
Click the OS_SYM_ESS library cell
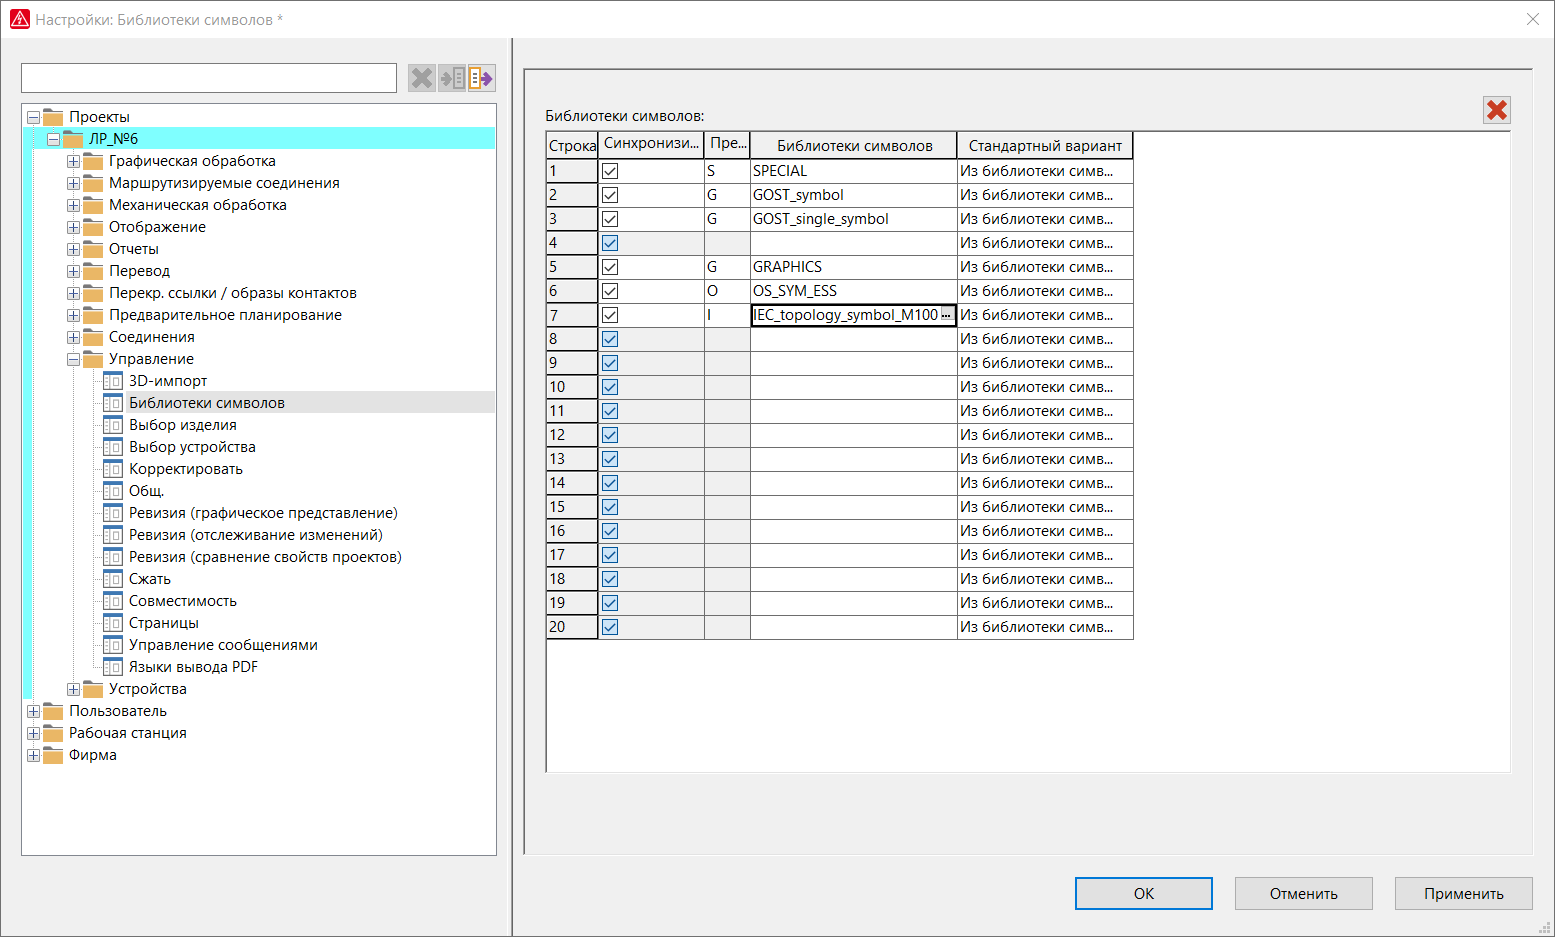(x=854, y=291)
